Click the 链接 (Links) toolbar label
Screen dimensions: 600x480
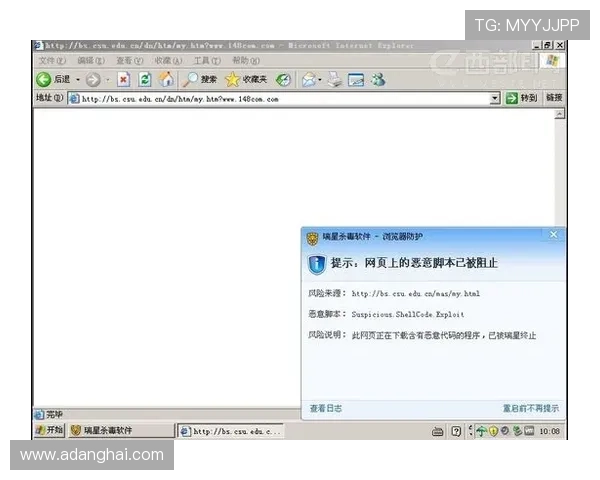pos(554,98)
